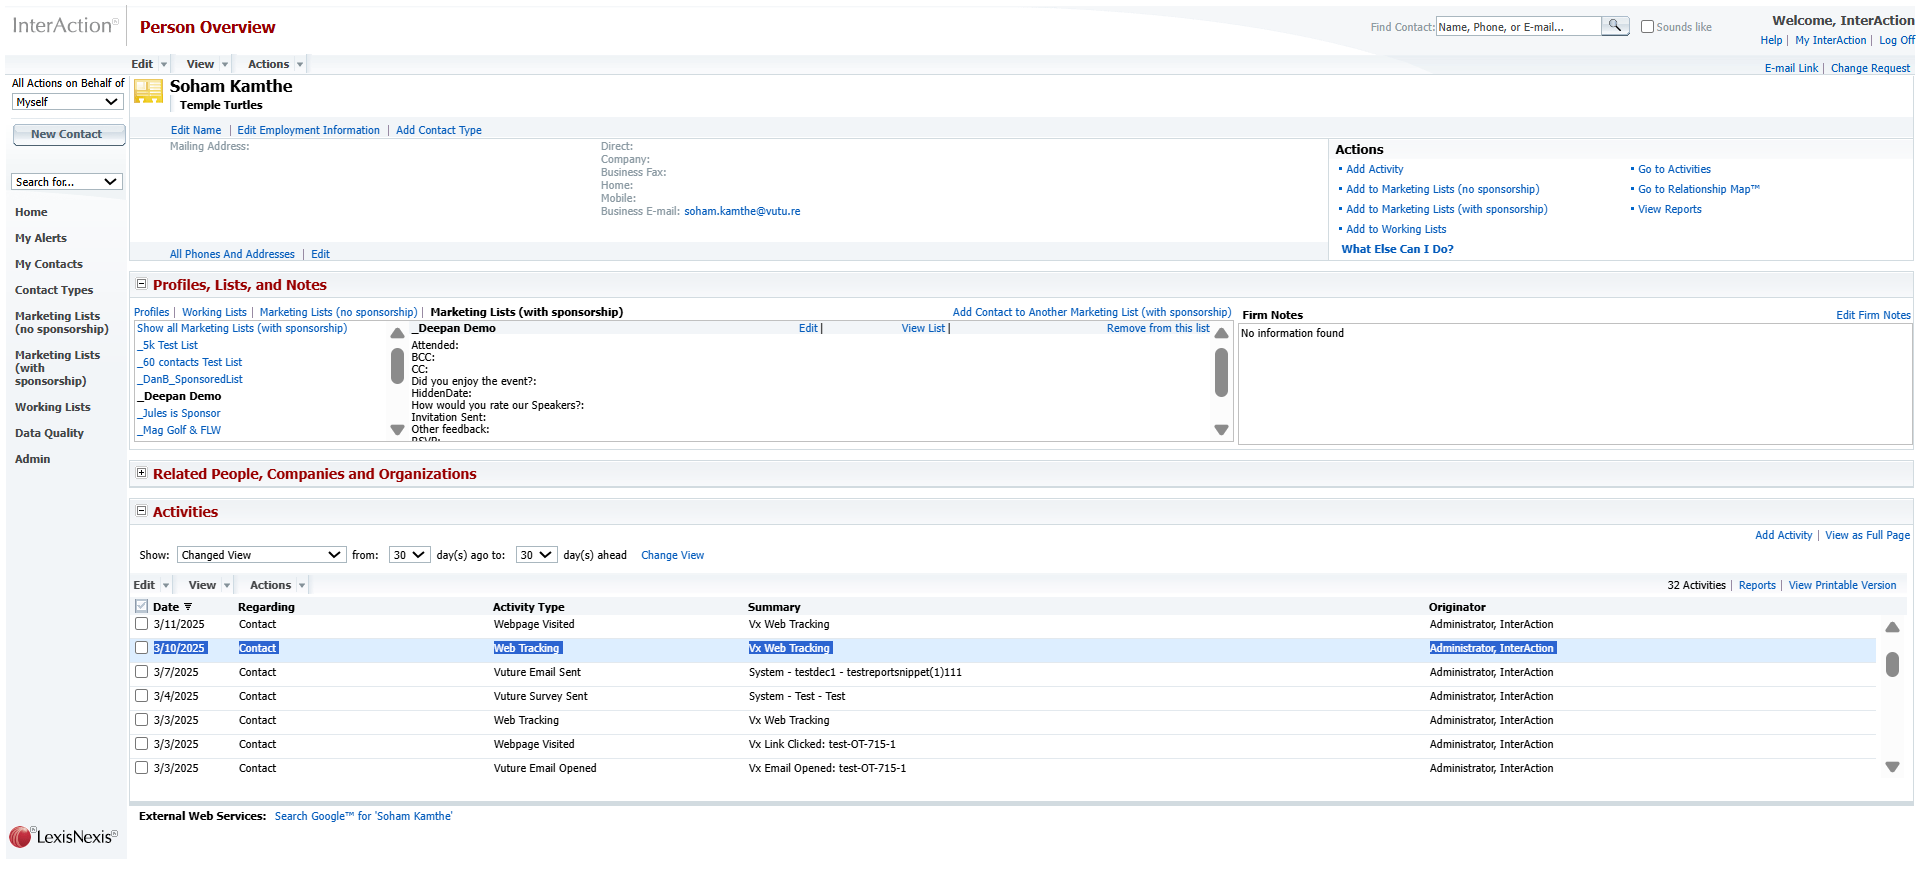This screenshot has width=1920, height=869.
Task: Click the InterAction logo
Action: coord(65,26)
